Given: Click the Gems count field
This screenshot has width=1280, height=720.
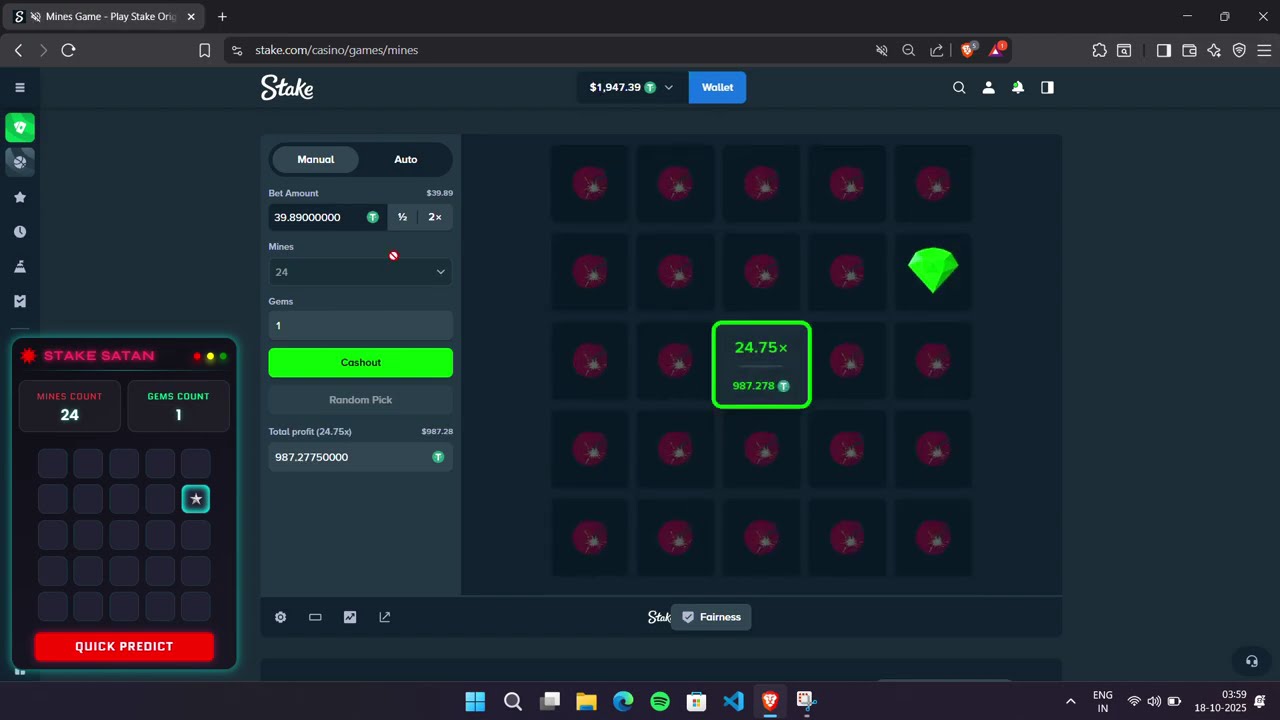Looking at the screenshot, I should (x=360, y=326).
